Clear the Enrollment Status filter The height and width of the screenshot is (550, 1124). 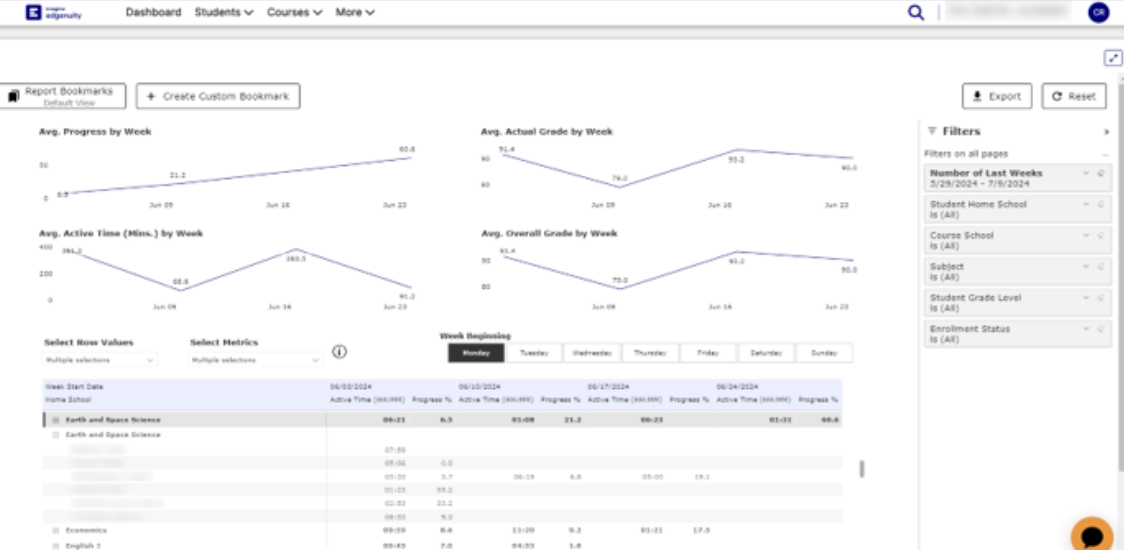click(x=1101, y=329)
